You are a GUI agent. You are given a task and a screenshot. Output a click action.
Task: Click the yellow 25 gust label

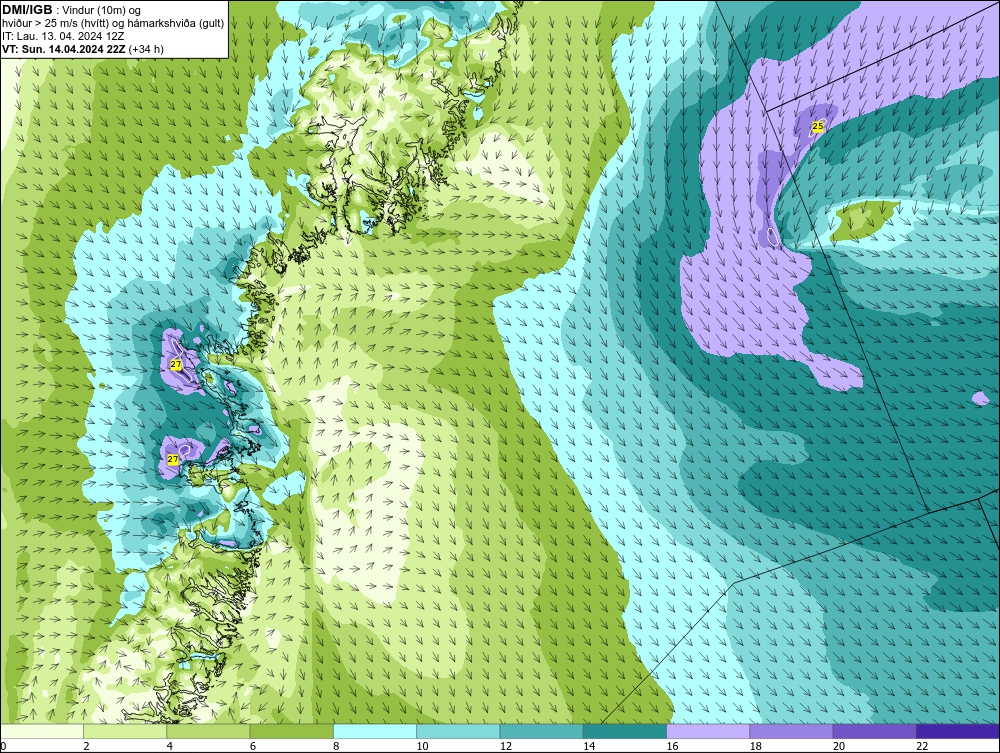tap(817, 127)
